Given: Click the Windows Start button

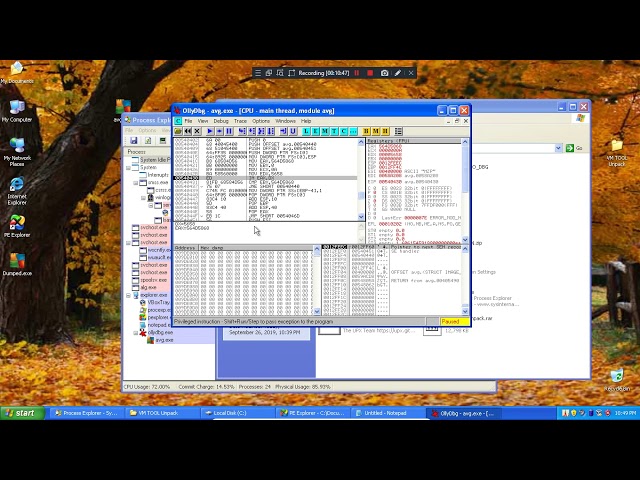Looking at the screenshot, I should tap(22, 413).
